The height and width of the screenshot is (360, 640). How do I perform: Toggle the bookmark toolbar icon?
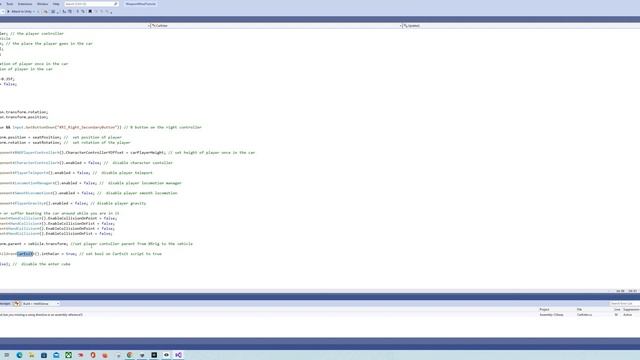pos(90,11)
